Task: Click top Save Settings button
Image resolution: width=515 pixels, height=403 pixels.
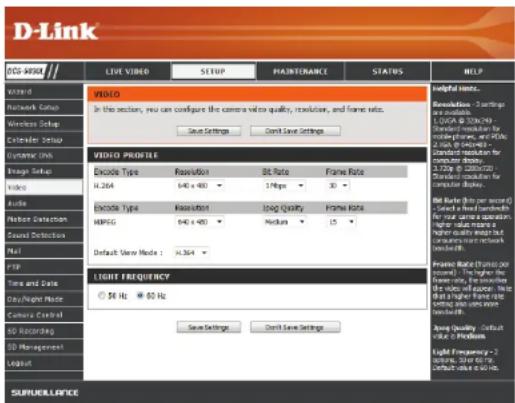Action: 209,131
